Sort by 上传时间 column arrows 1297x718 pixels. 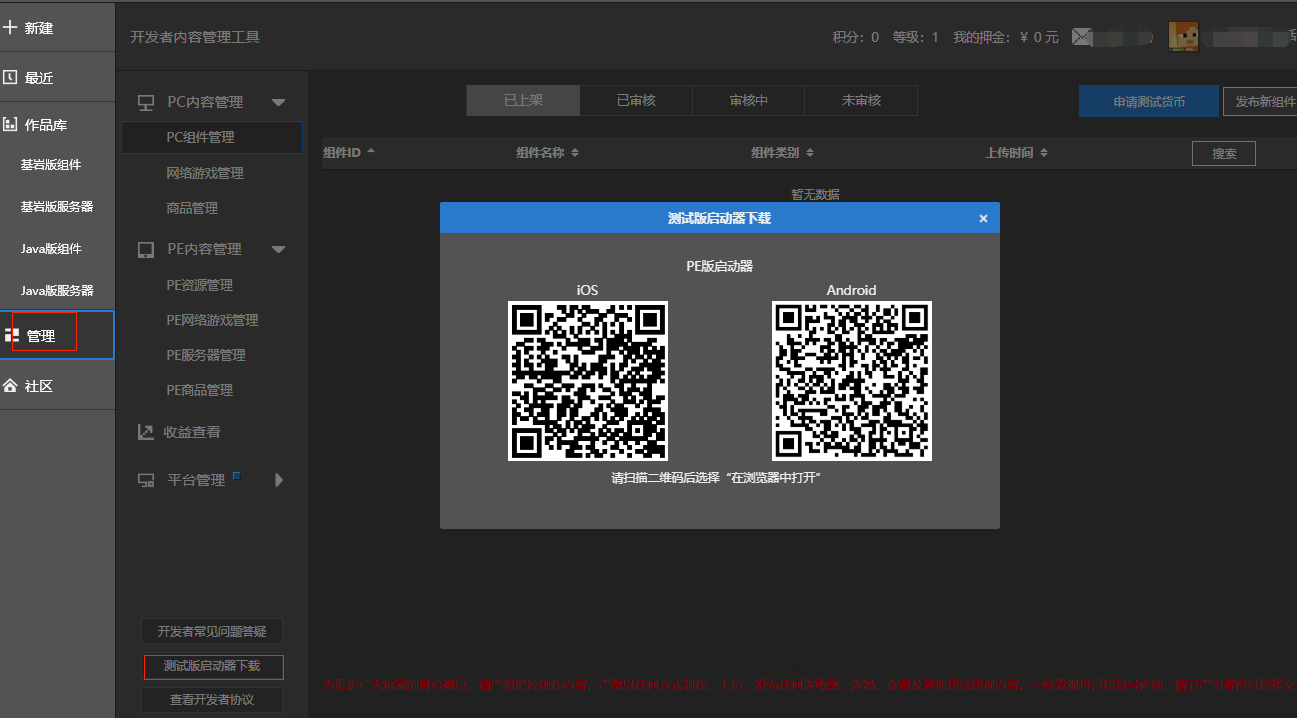click(x=1044, y=153)
